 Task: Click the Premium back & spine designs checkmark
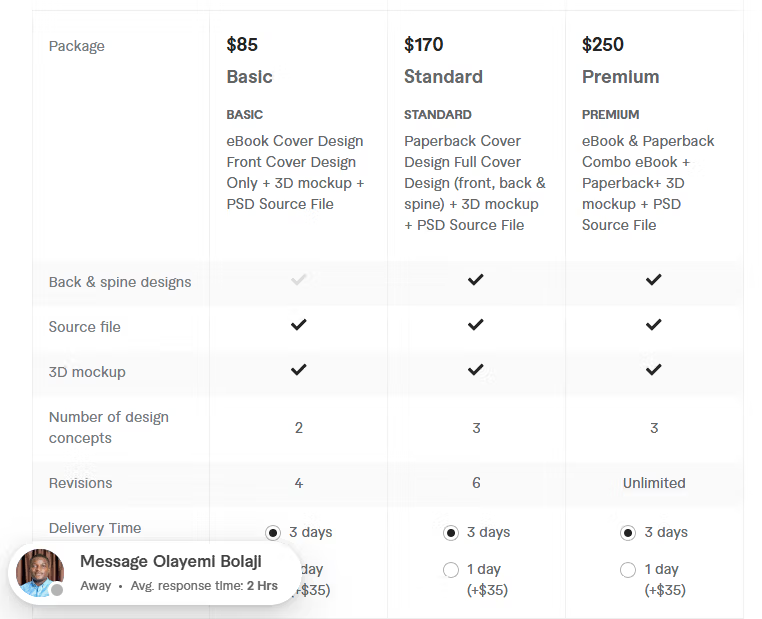coord(654,280)
